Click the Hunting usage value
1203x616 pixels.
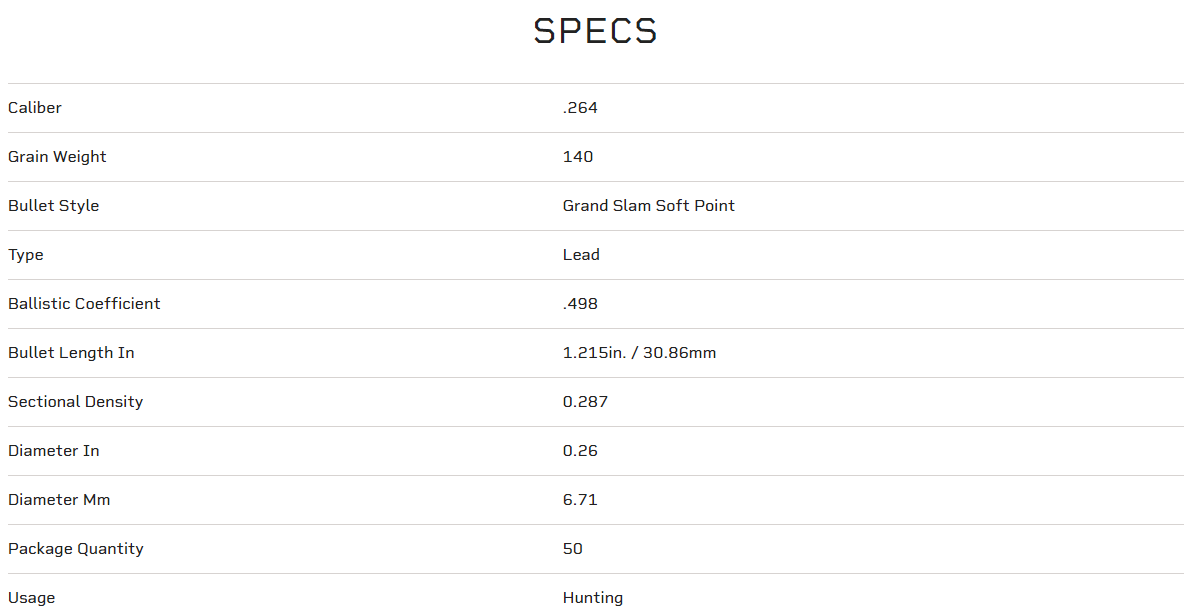click(x=593, y=598)
